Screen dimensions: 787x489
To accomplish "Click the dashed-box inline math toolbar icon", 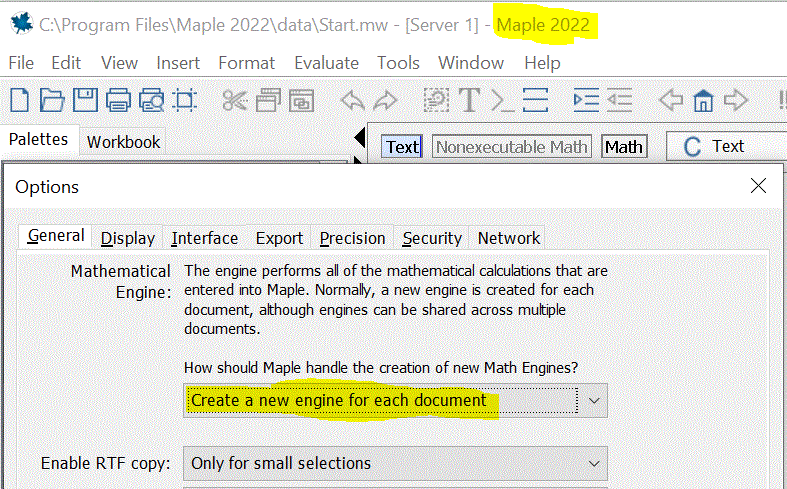I will pyautogui.click(x=436, y=100).
